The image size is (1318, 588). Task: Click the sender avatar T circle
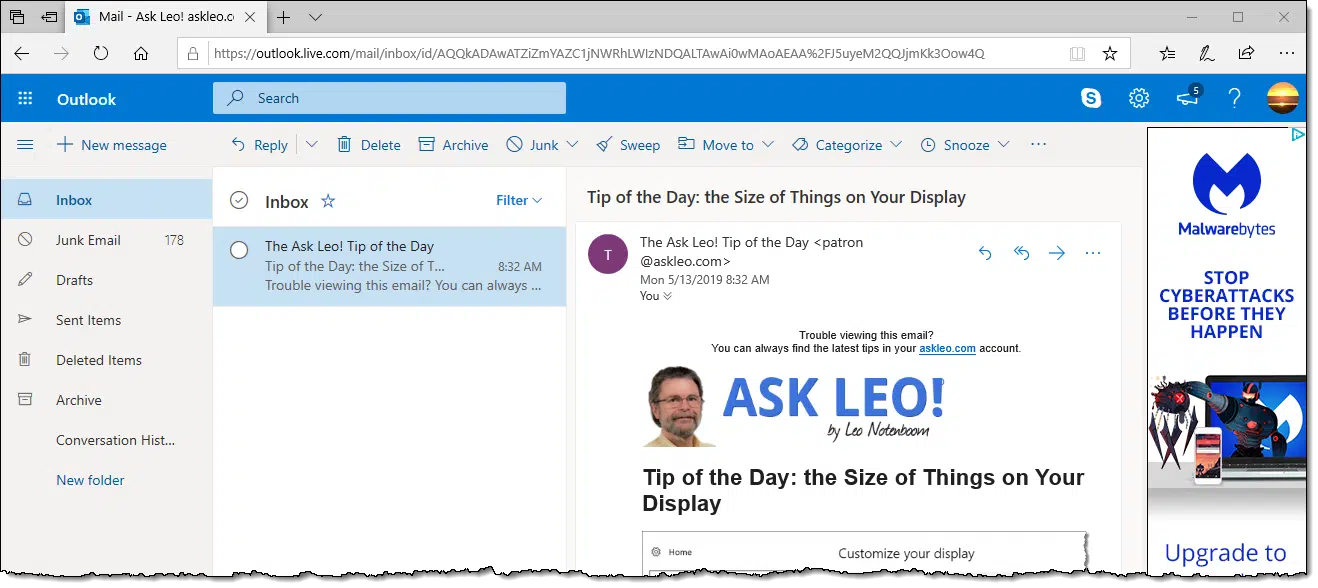[x=608, y=254]
